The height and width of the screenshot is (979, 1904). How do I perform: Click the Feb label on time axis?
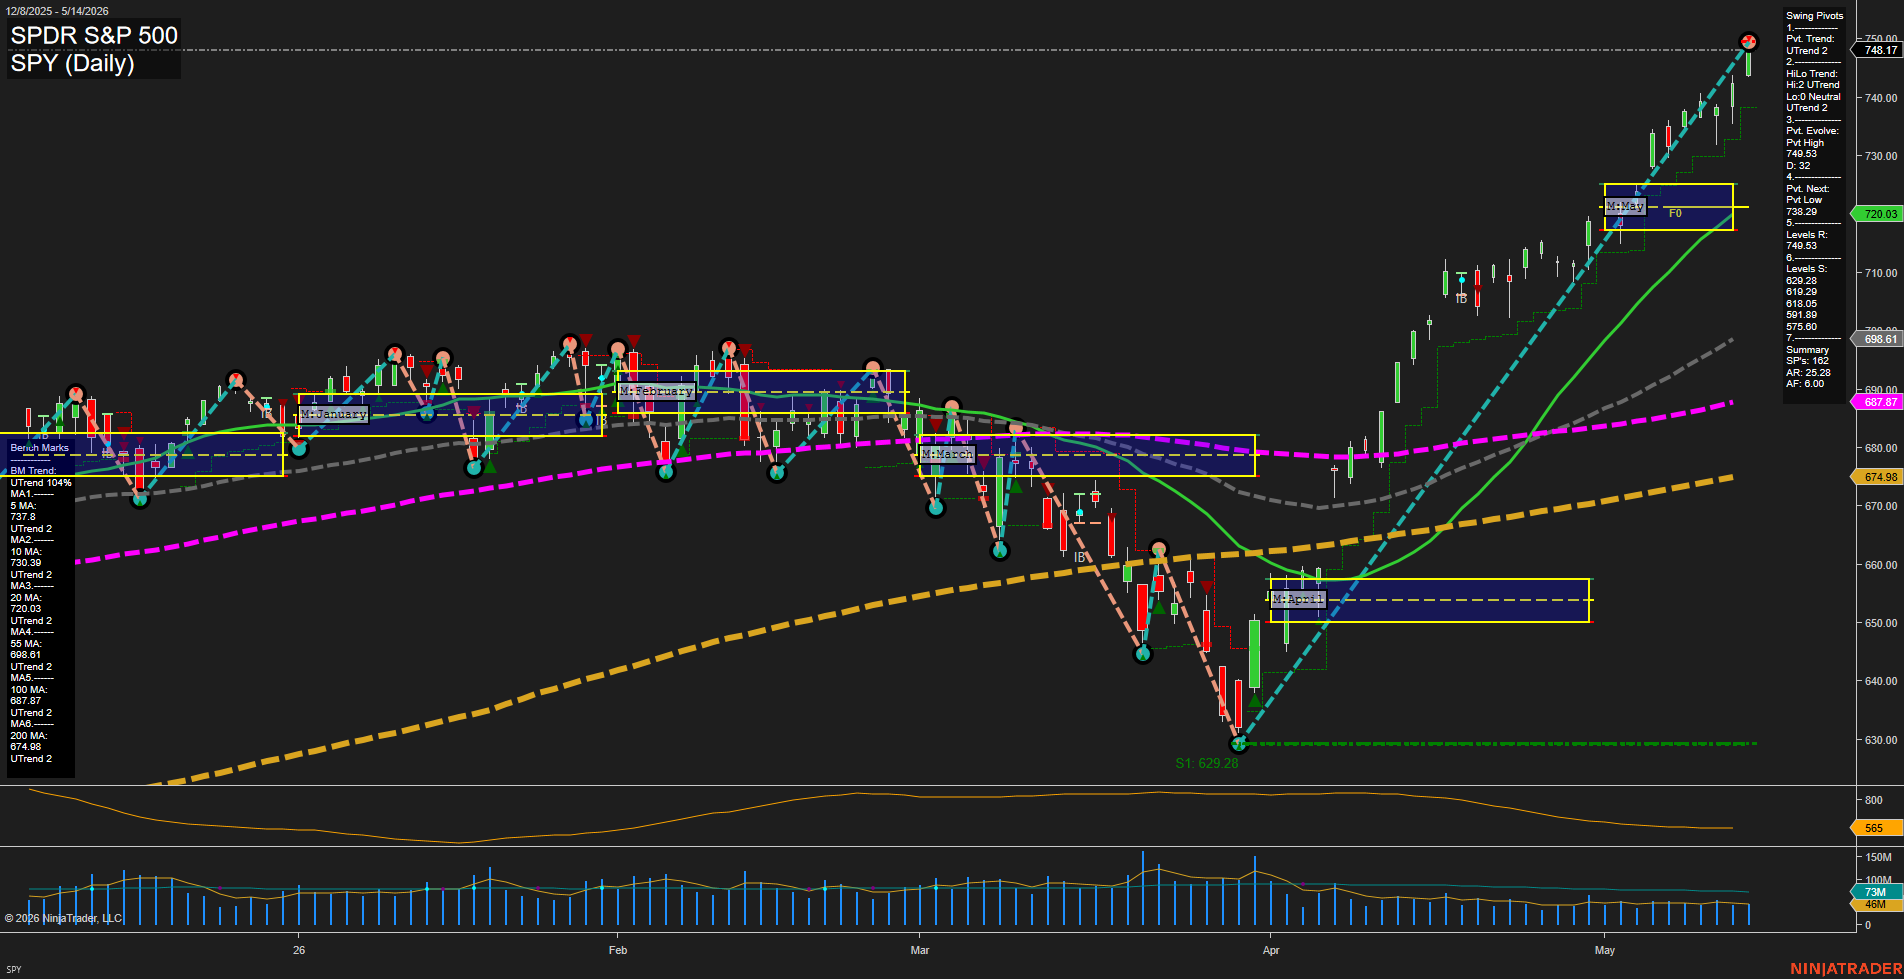click(x=618, y=950)
